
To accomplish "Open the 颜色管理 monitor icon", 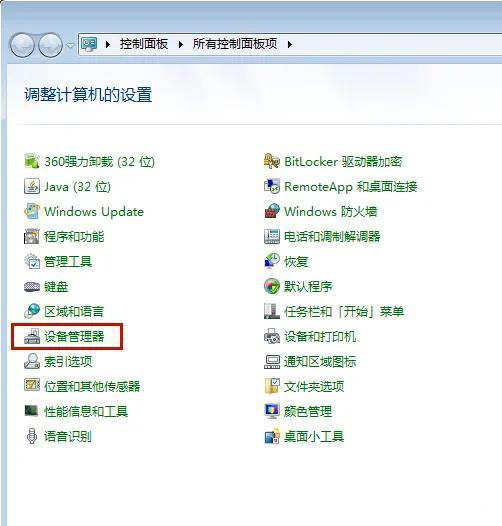I will [x=272, y=411].
